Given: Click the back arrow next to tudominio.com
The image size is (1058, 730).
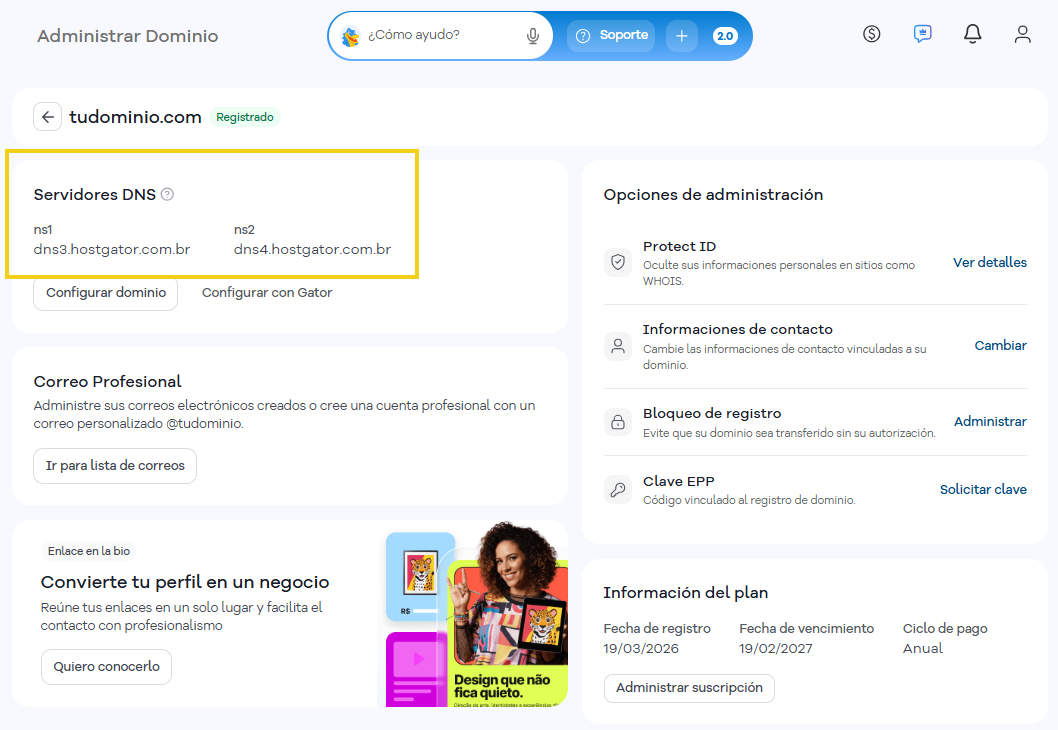Looking at the screenshot, I should coord(47,117).
